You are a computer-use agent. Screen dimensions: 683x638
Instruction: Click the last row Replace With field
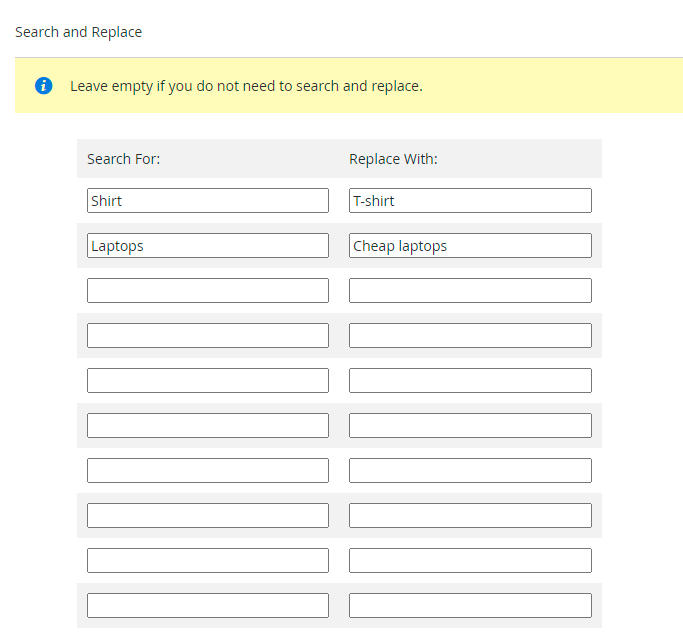pos(470,606)
